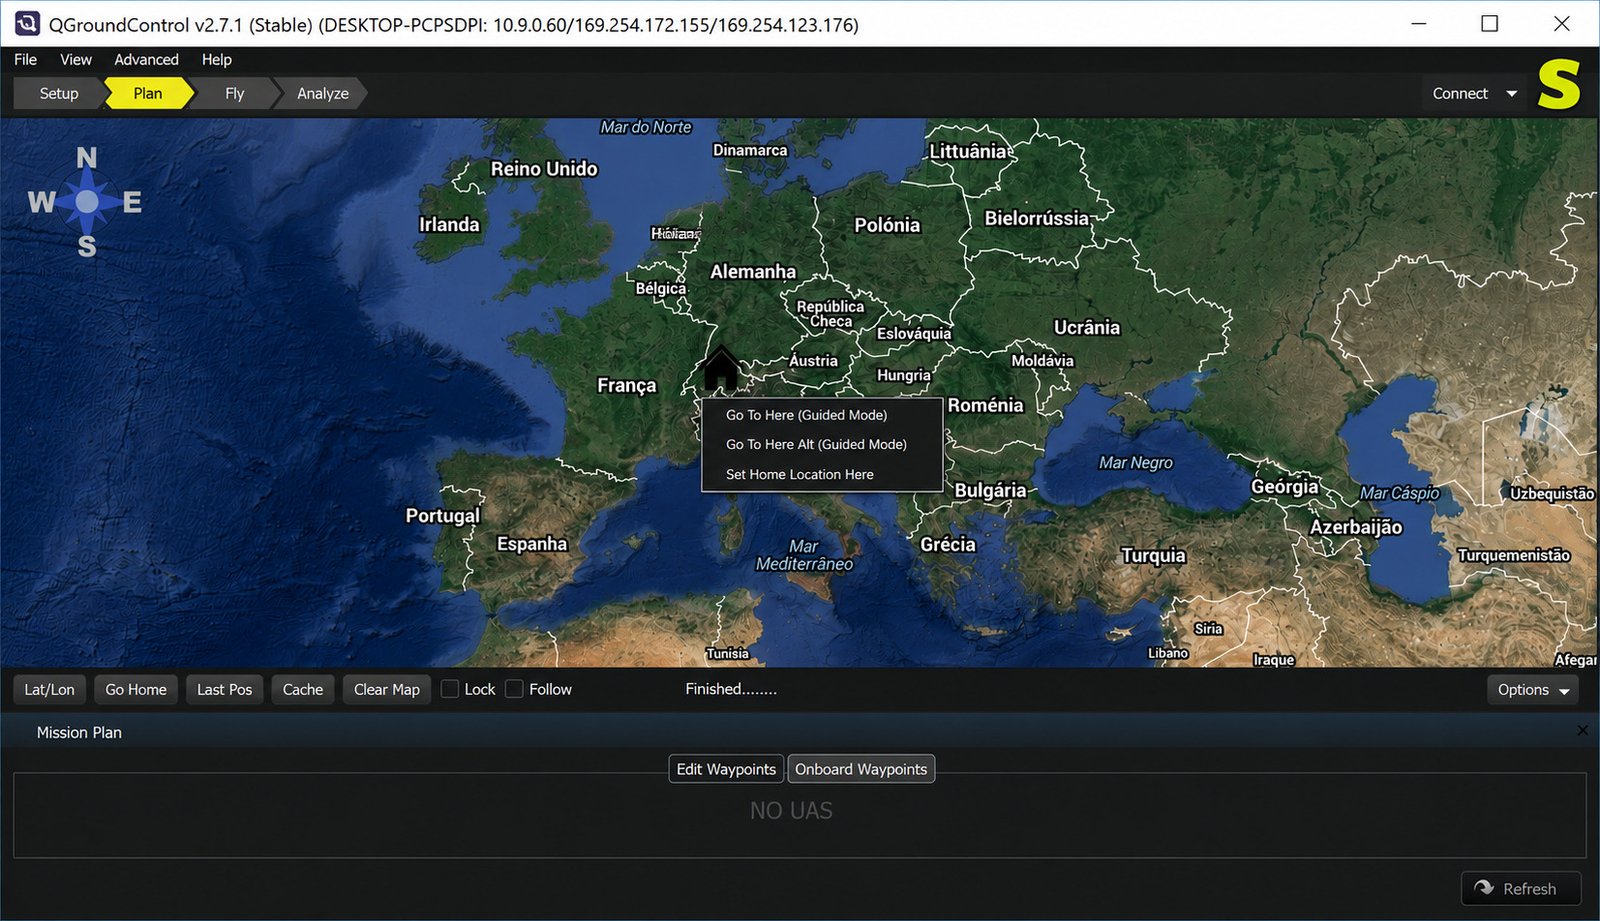1600x921 pixels.
Task: Choose Go To Here Alt (Guided Mode)
Action: point(821,445)
